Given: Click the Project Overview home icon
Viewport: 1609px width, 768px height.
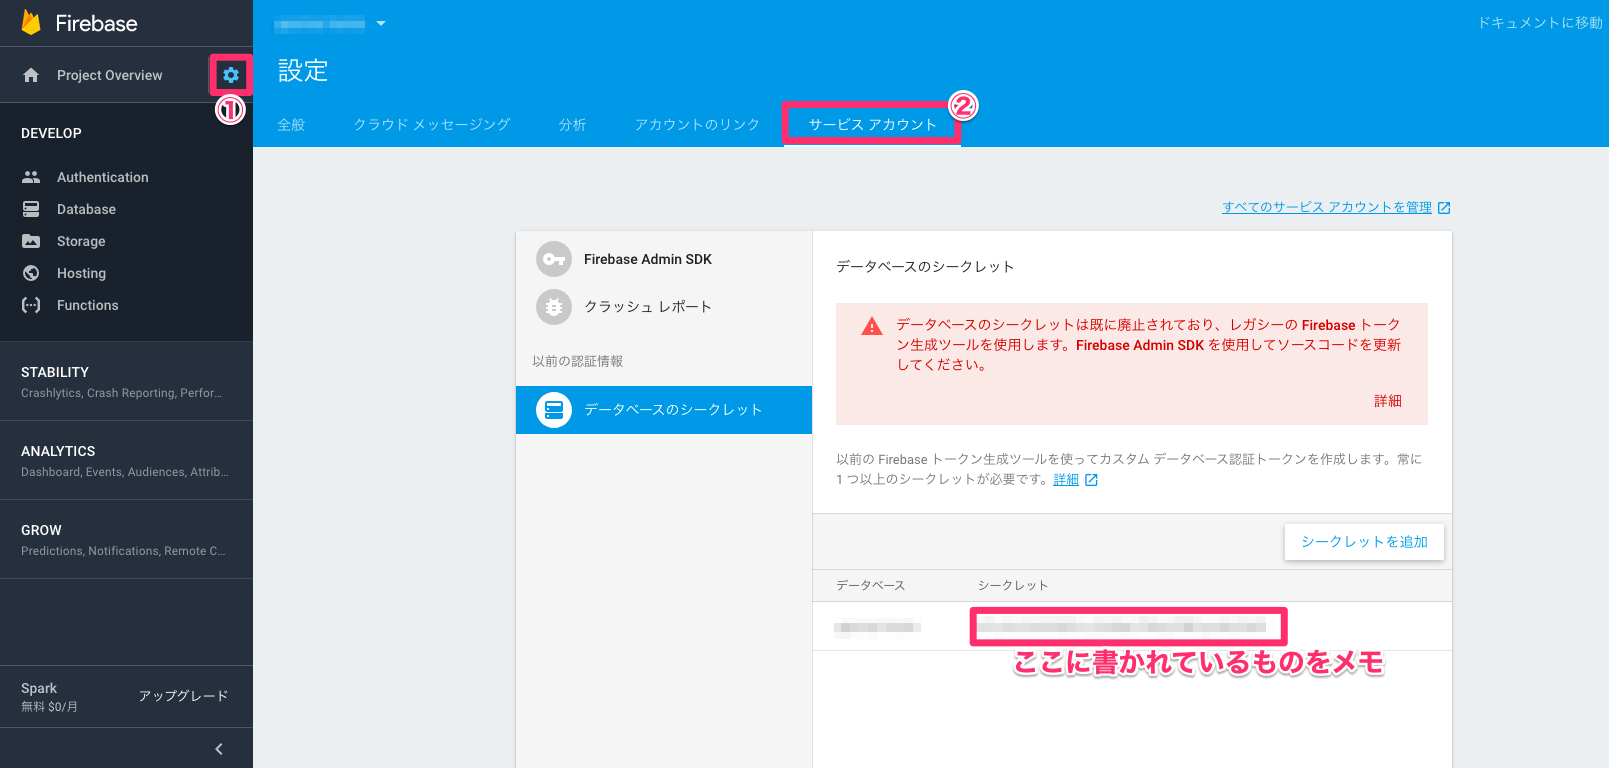Looking at the screenshot, I should click(31, 75).
